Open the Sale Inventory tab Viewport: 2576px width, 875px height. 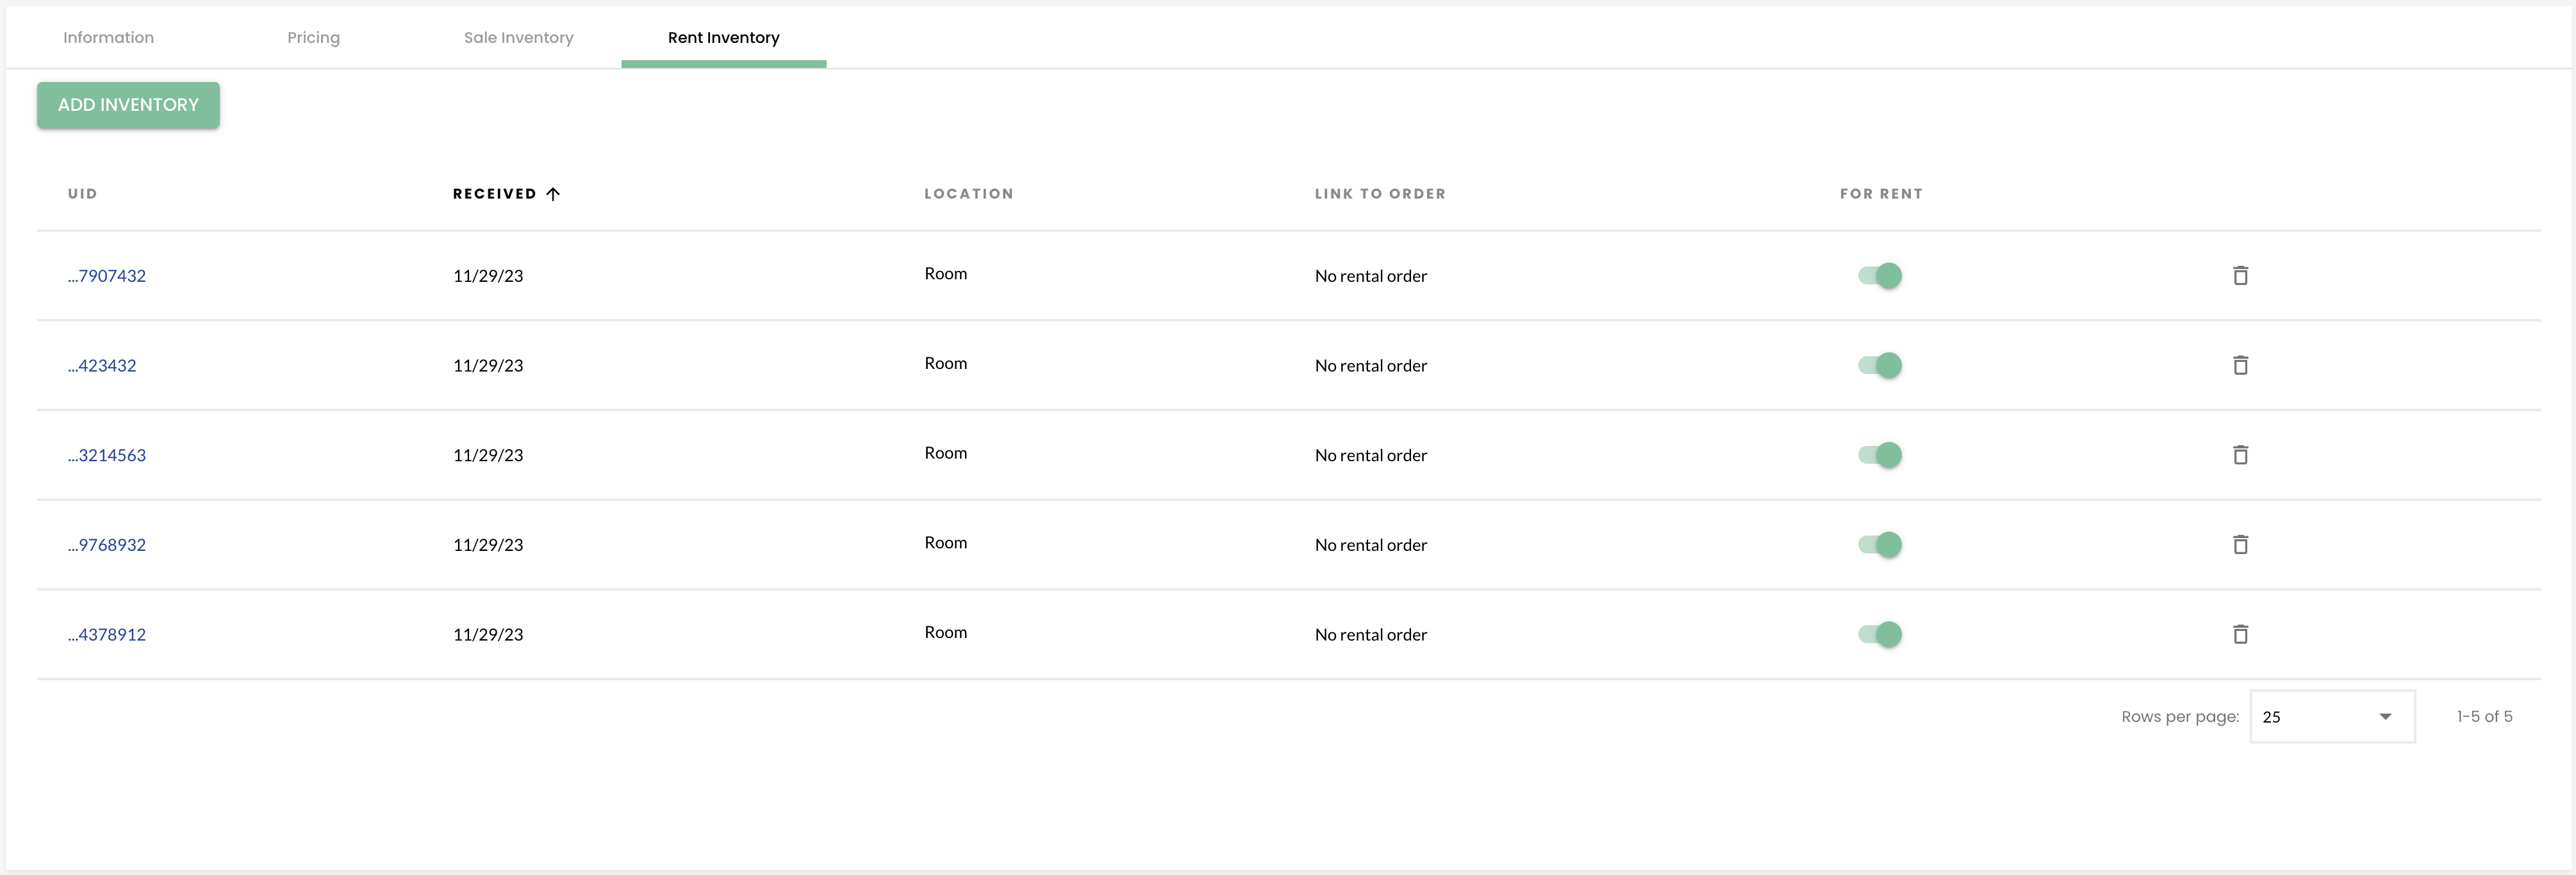pos(518,37)
